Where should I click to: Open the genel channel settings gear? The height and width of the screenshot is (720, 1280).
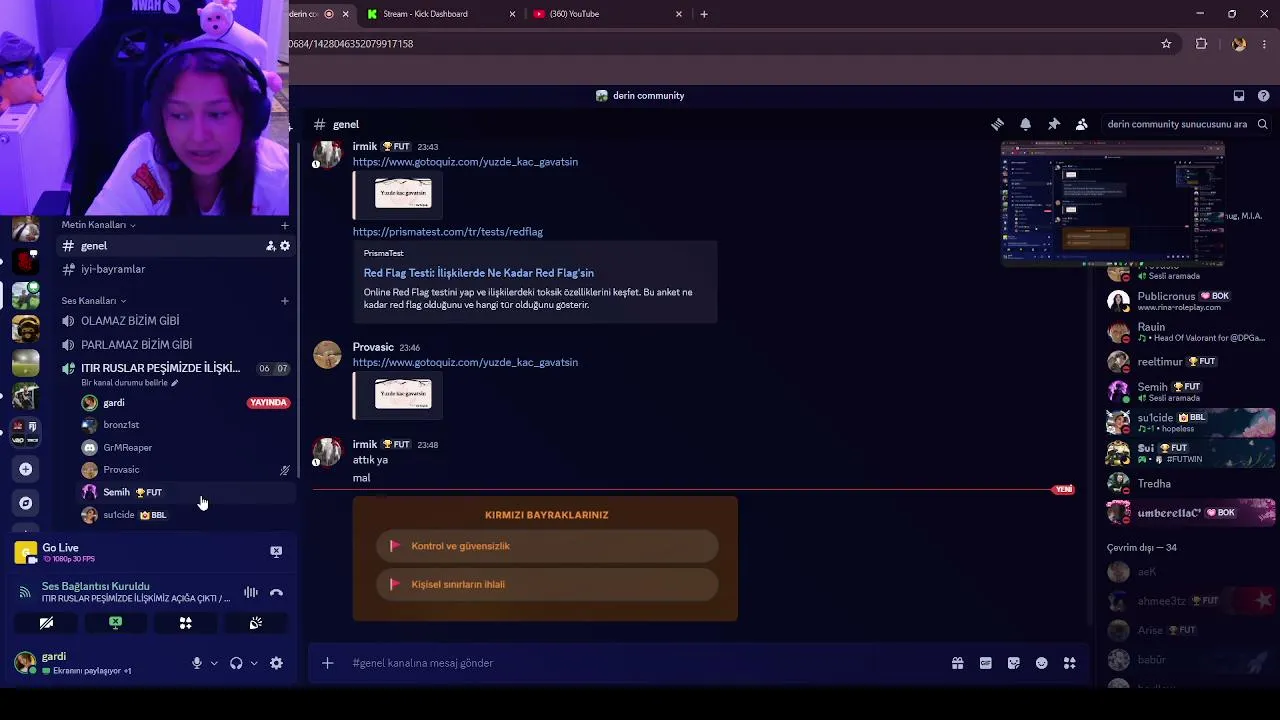point(285,246)
